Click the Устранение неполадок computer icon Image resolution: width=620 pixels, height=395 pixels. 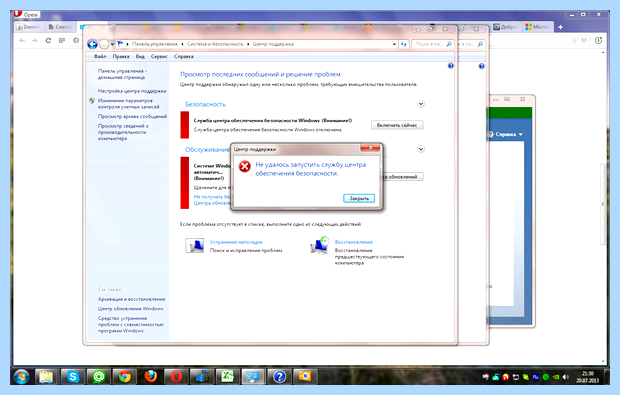[x=195, y=245]
